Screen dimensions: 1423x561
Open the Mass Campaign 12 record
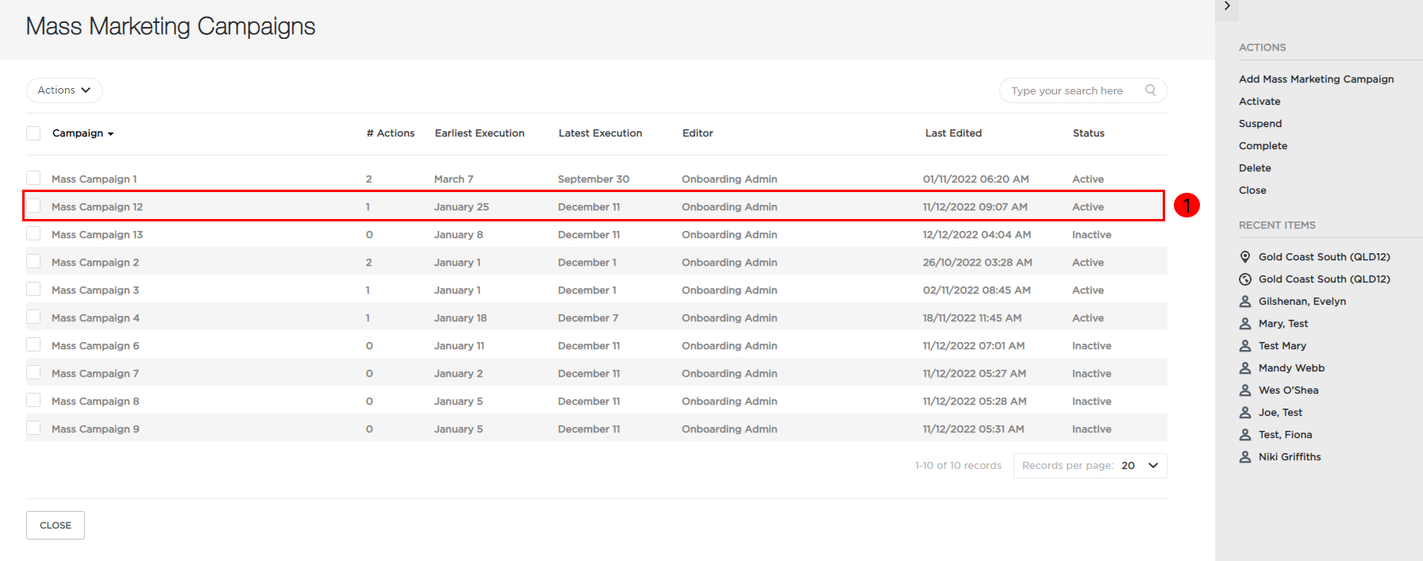[97, 207]
